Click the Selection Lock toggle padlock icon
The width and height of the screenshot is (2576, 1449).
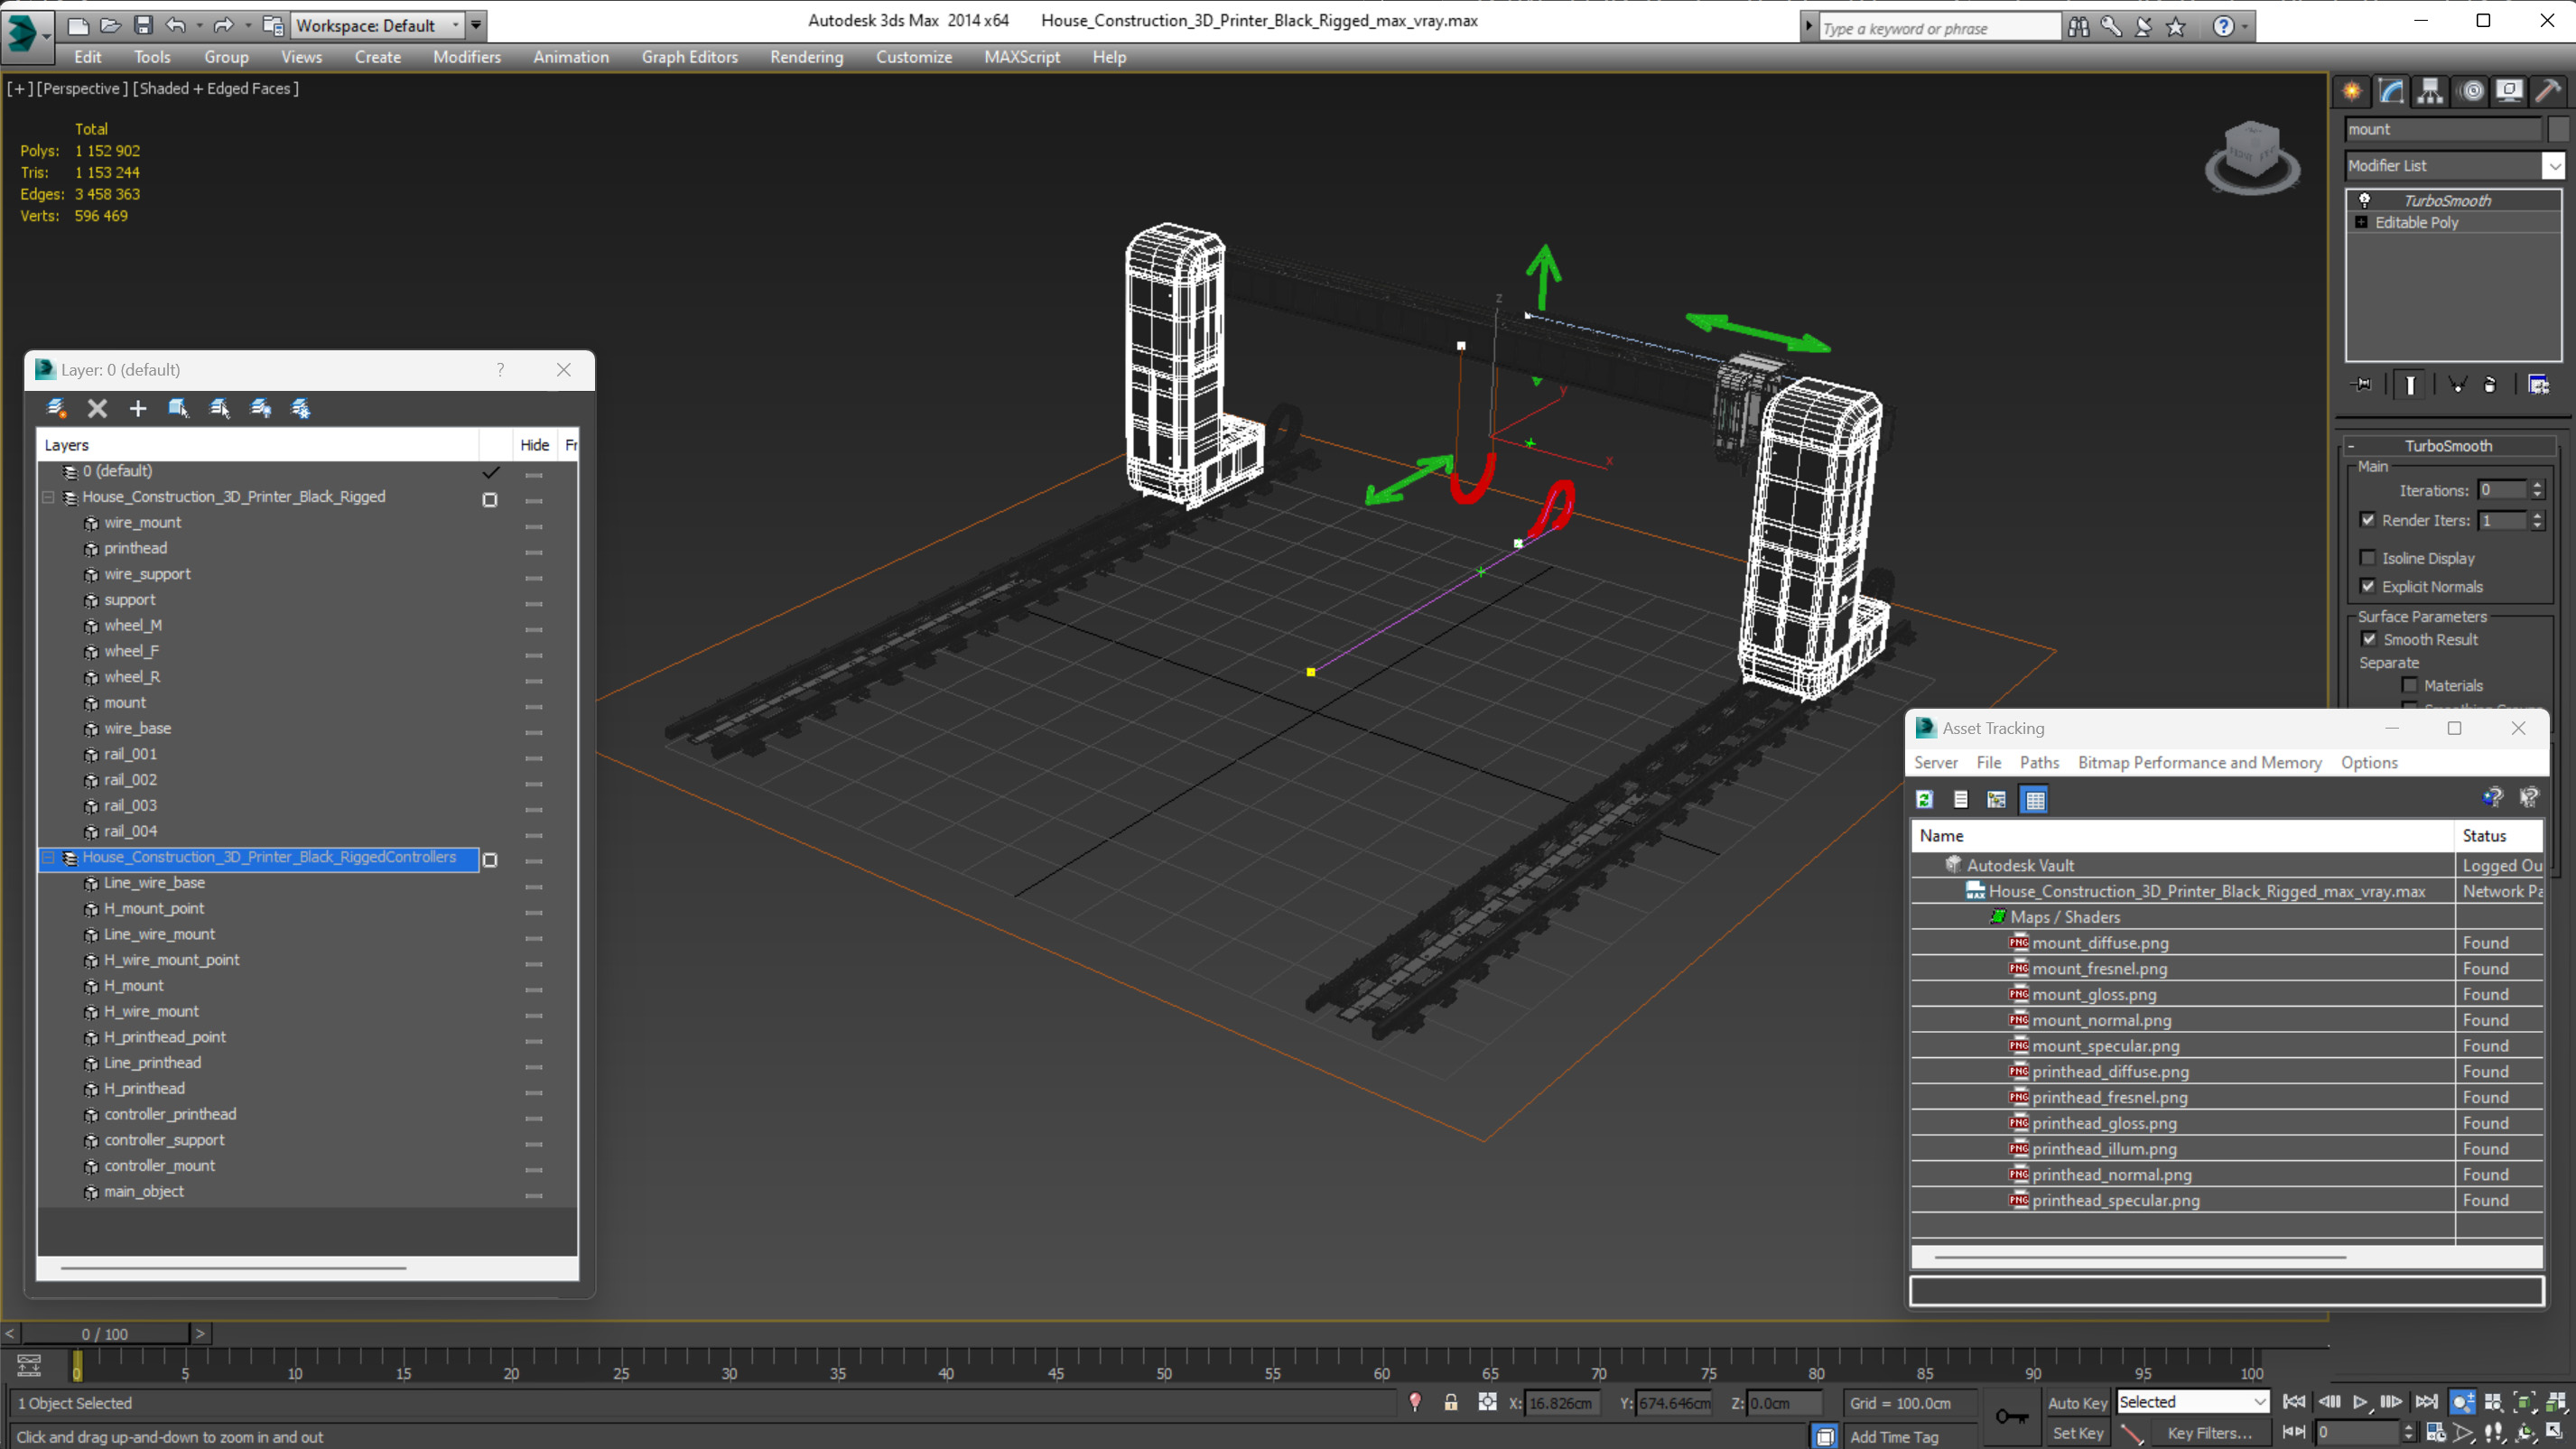(x=1450, y=1402)
